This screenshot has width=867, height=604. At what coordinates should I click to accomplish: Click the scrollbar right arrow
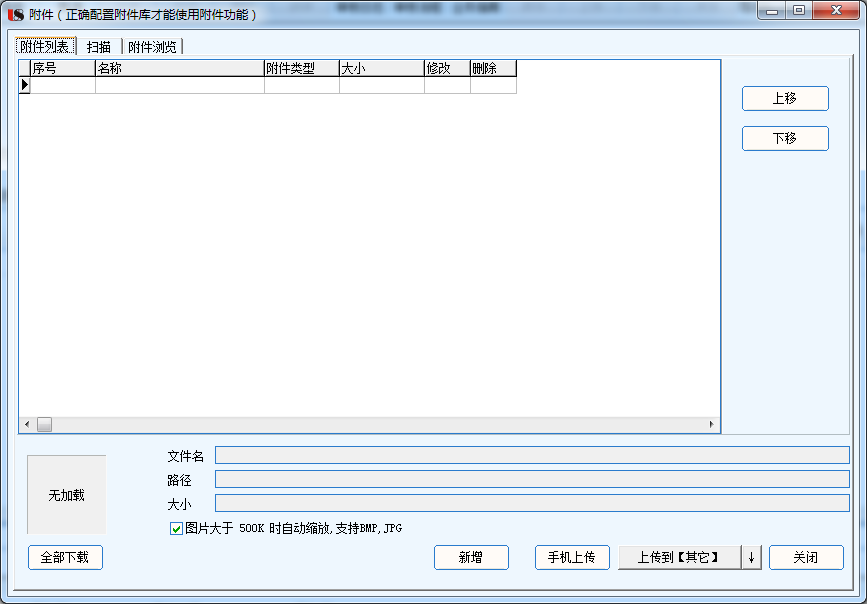click(712, 424)
